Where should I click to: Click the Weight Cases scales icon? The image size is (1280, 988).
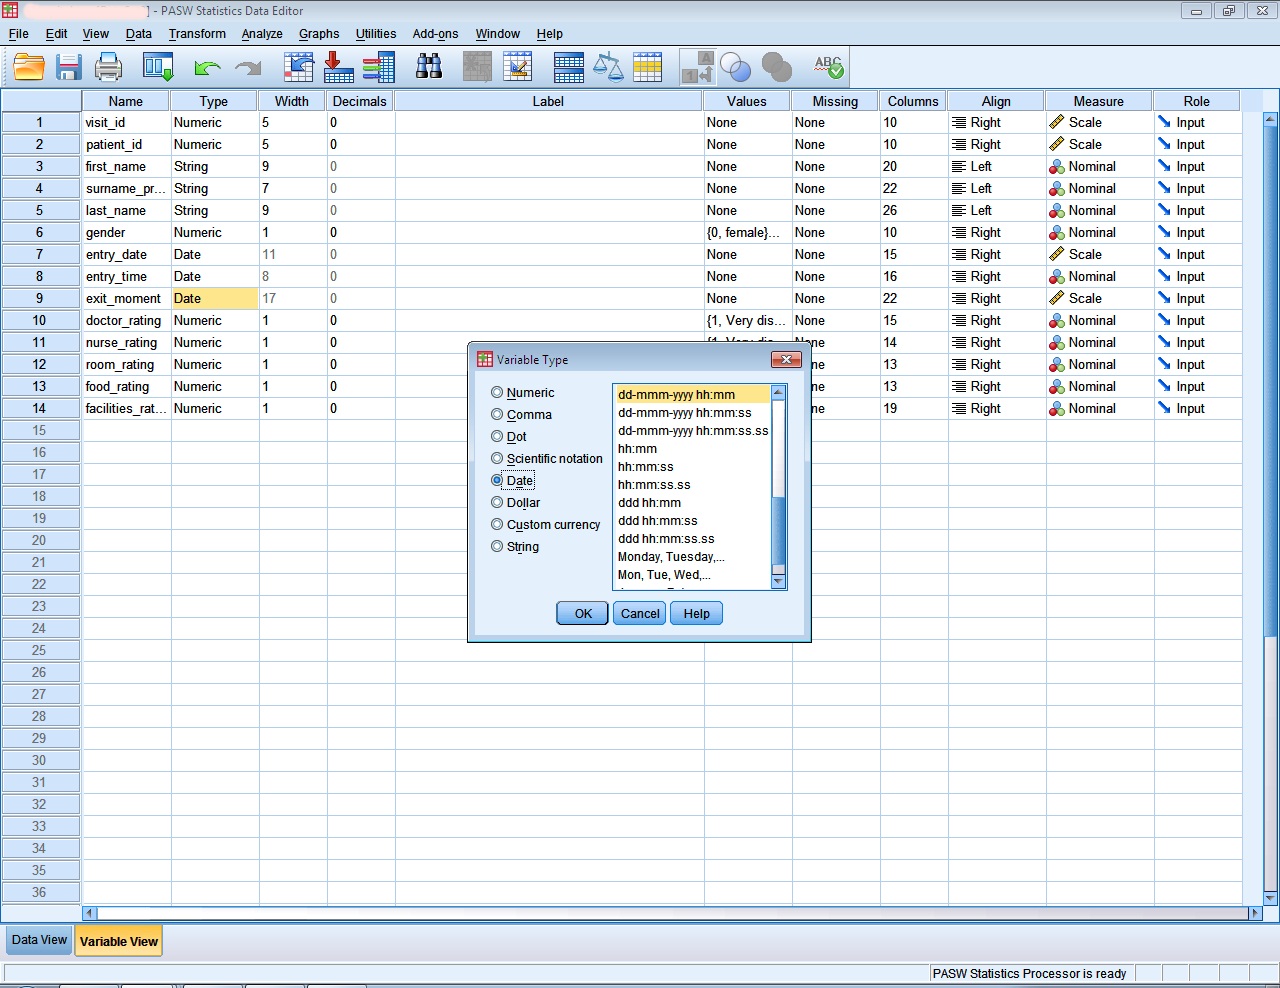point(608,67)
